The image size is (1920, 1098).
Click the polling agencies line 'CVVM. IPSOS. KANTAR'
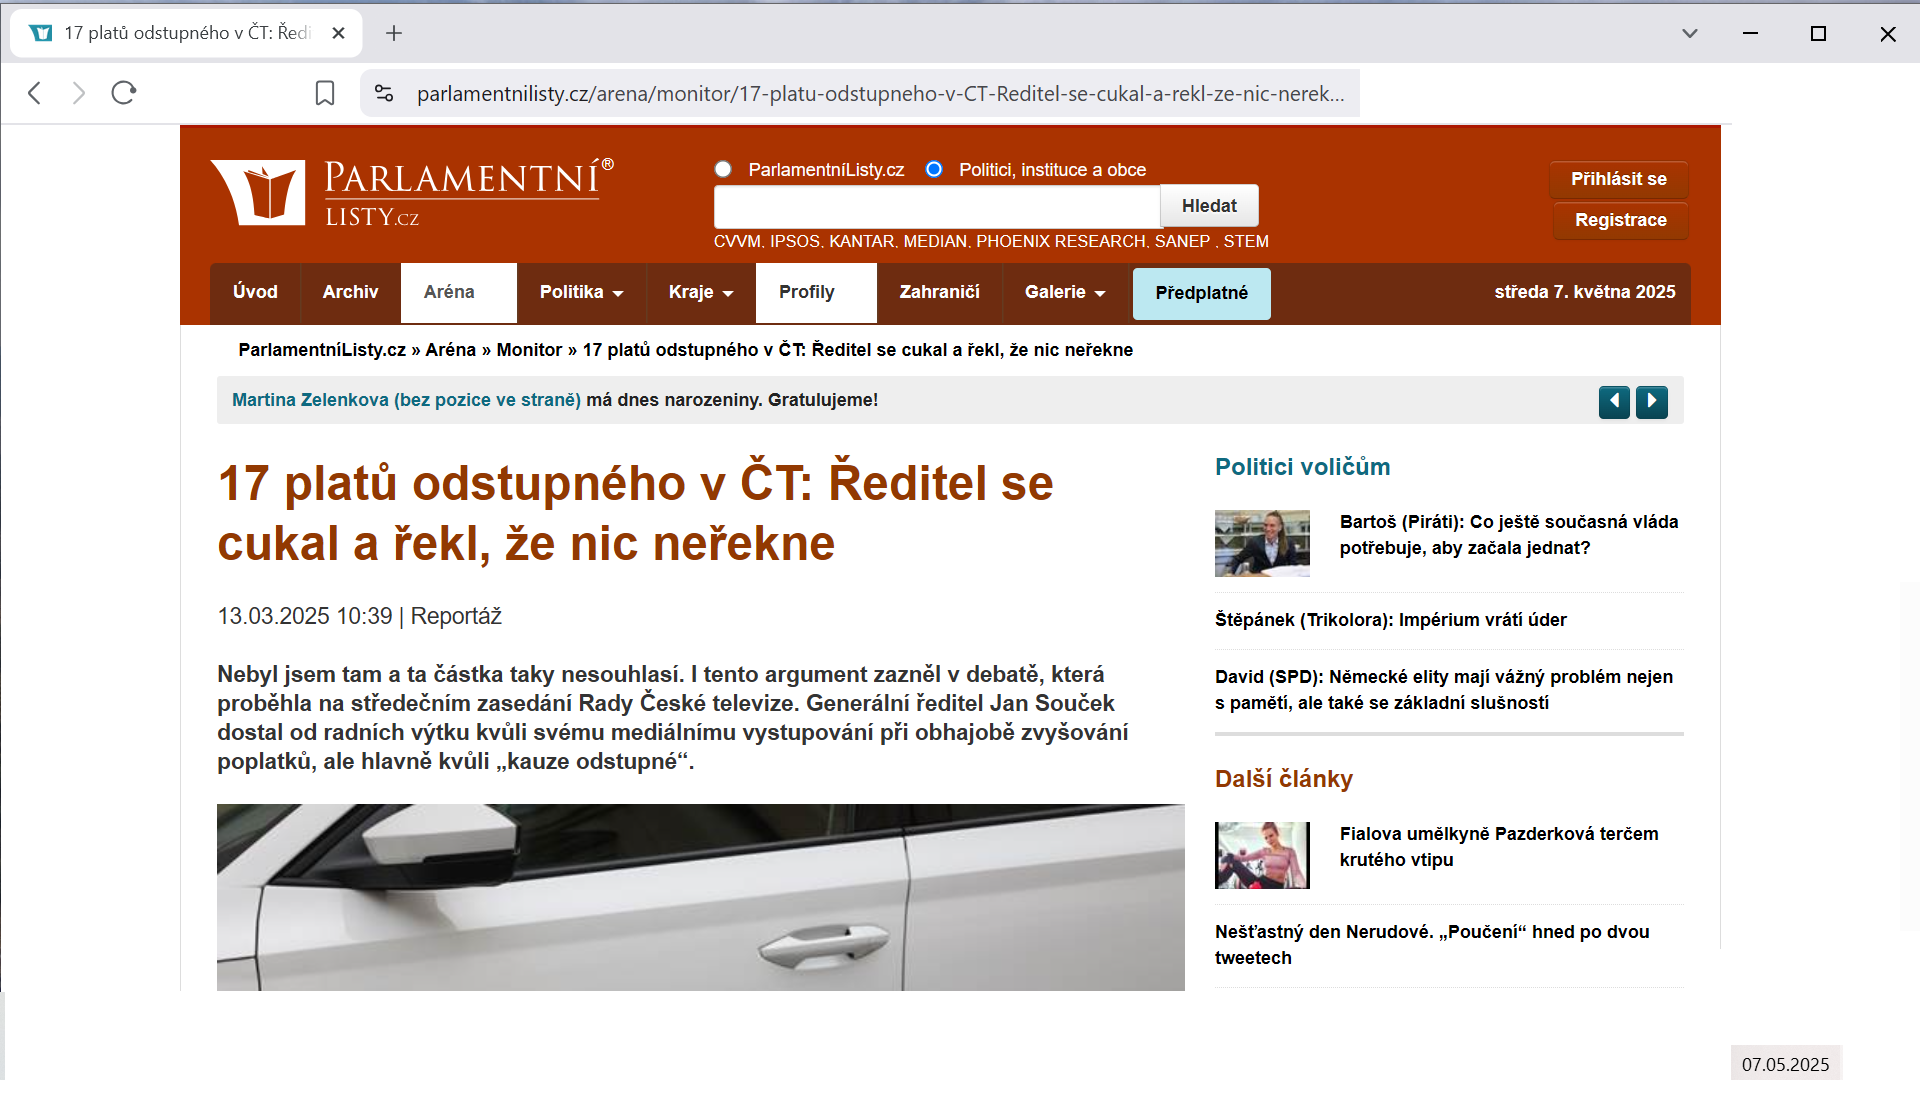pyautogui.click(x=991, y=242)
